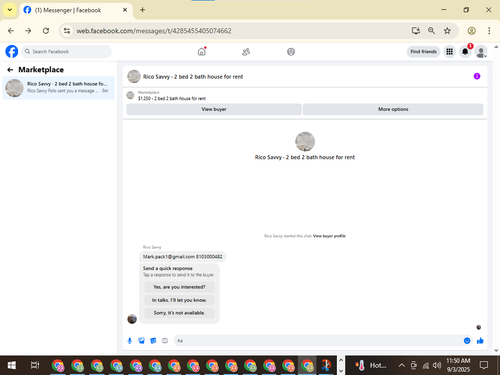Screen dimensions: 500x375
Task: Click the Mark.pack1@gmail.com message bubble
Action: click(x=182, y=257)
